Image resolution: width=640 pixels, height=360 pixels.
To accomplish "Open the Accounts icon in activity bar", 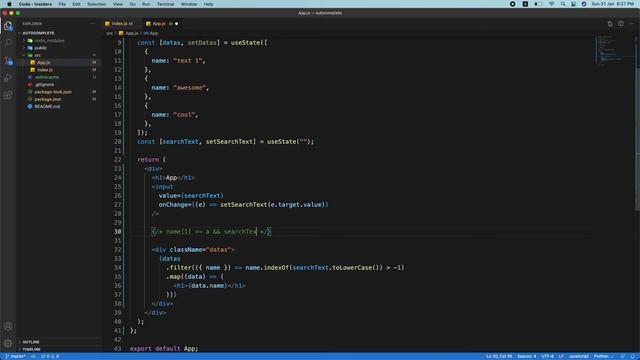I will pos(8,326).
